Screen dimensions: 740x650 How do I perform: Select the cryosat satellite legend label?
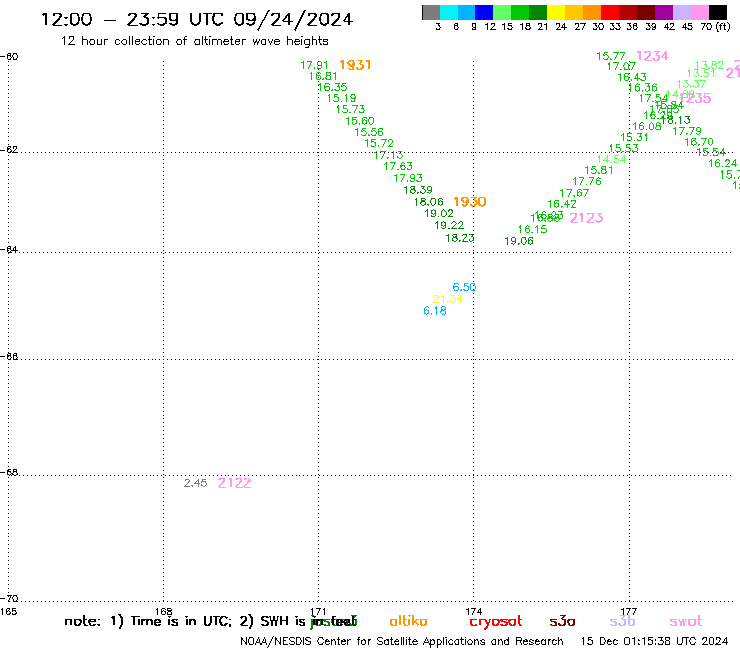coord(496,622)
